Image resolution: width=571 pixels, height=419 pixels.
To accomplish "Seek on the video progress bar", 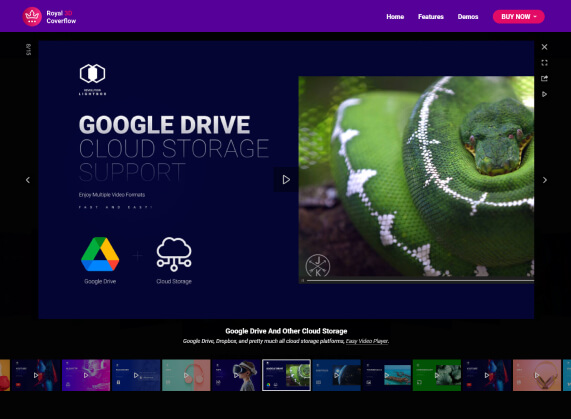I will click(420, 281).
